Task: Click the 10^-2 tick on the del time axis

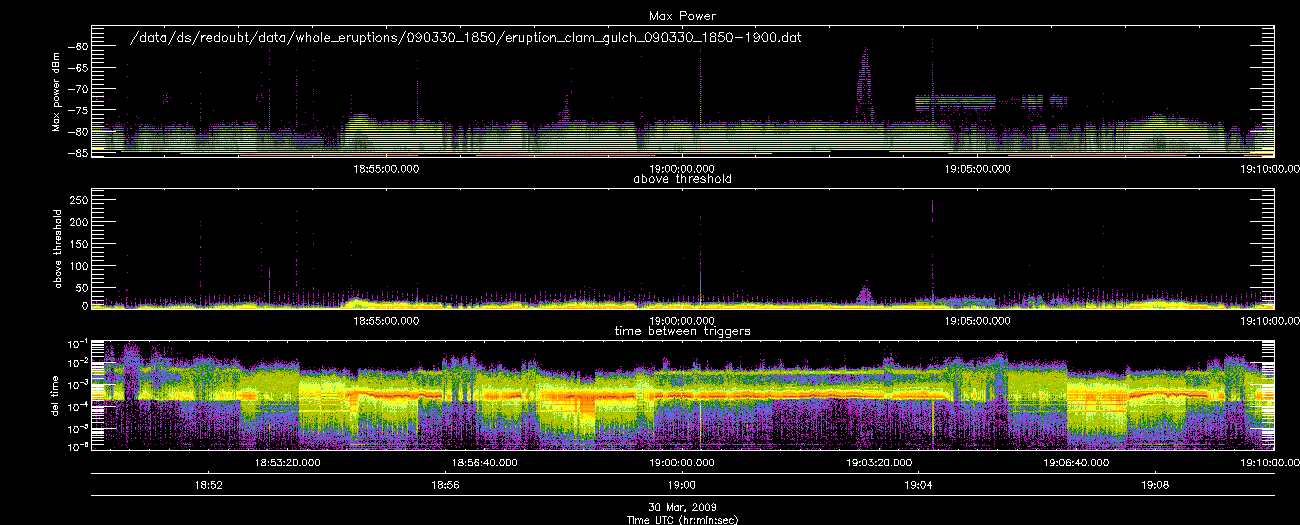Action: coord(77,363)
